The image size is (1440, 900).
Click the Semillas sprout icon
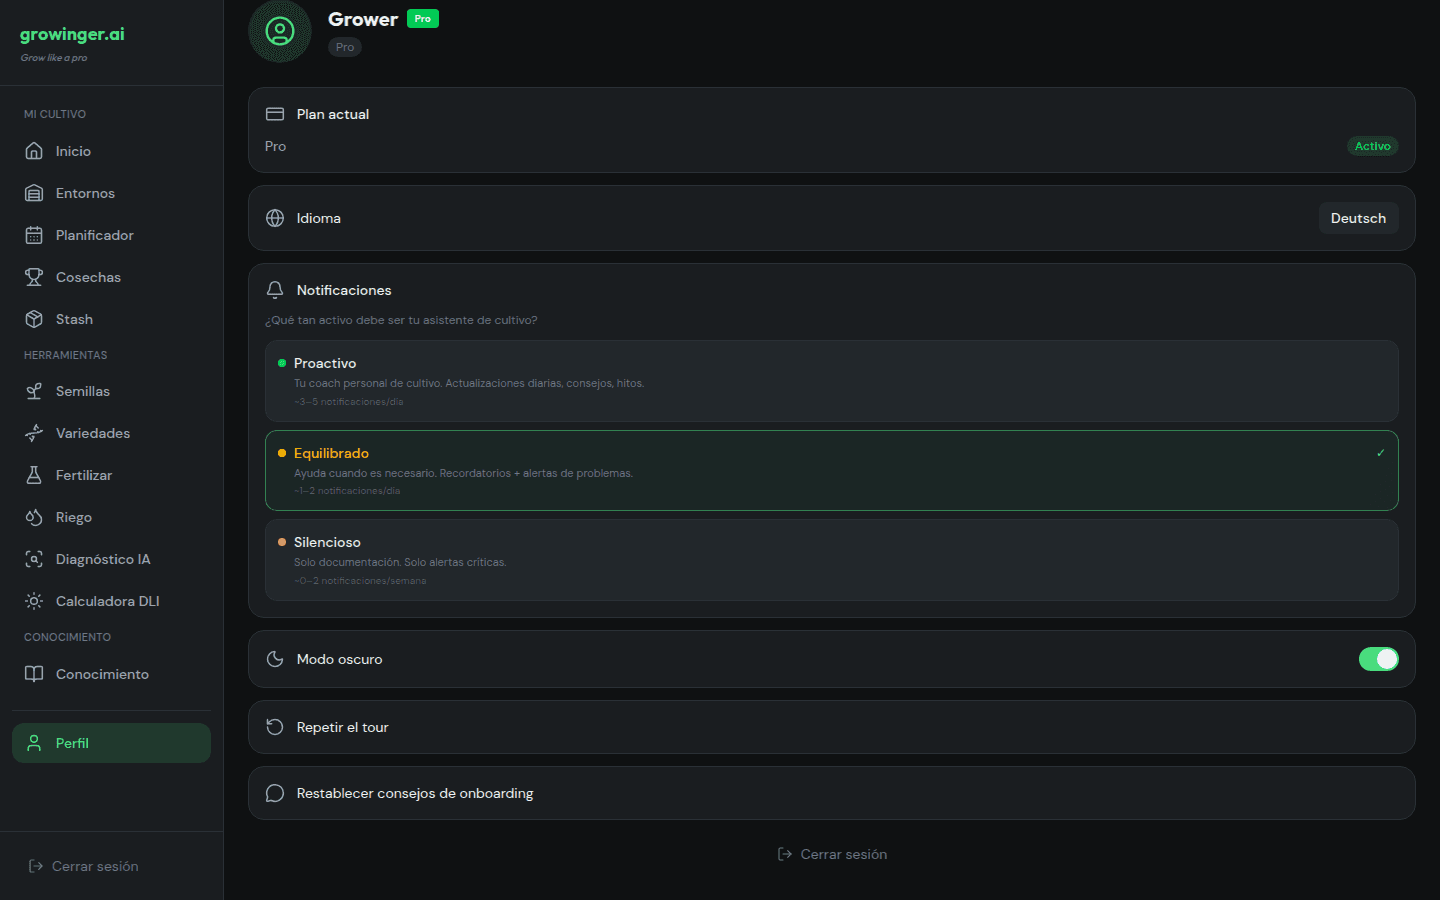point(34,391)
